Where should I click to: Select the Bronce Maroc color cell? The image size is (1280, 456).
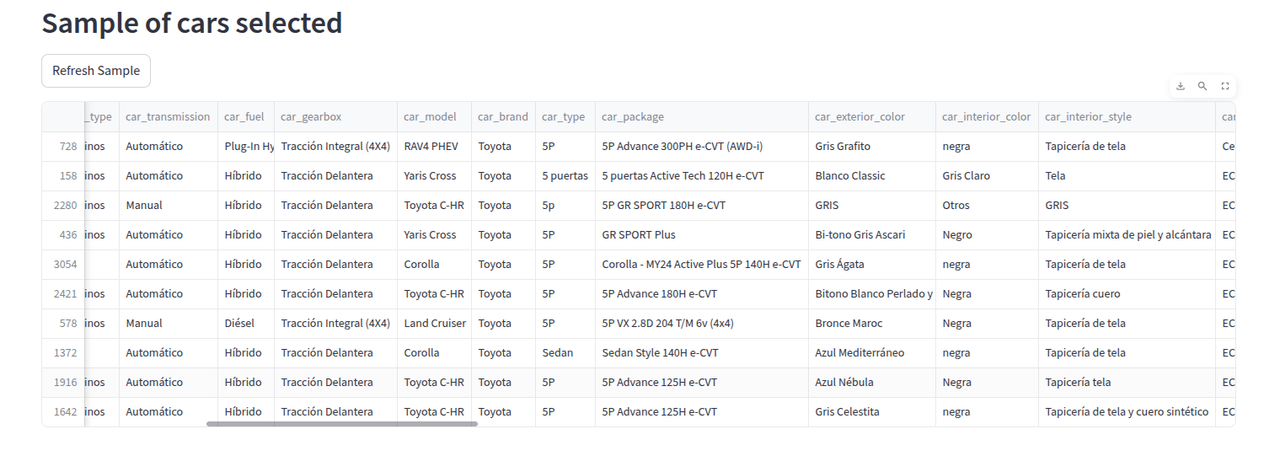(x=848, y=323)
